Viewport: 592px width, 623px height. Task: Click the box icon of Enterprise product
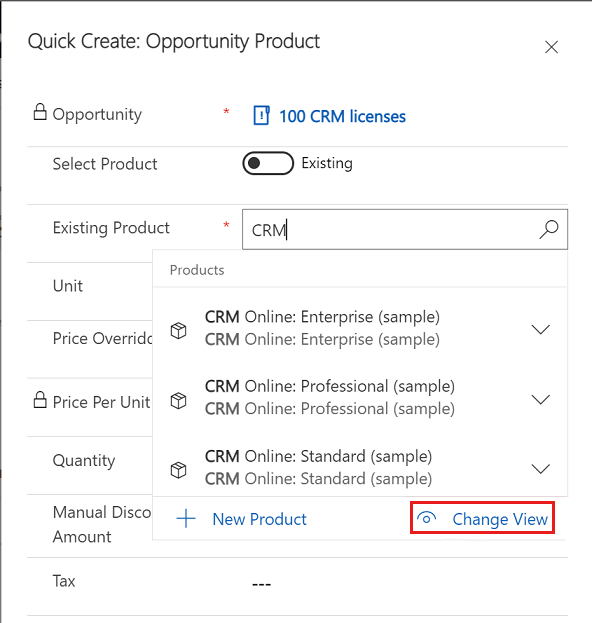178,330
